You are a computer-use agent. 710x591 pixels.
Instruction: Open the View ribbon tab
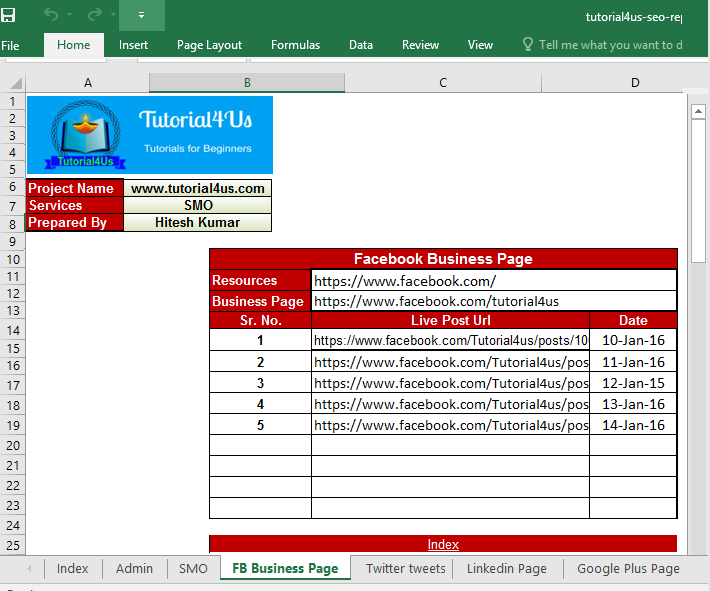point(480,45)
